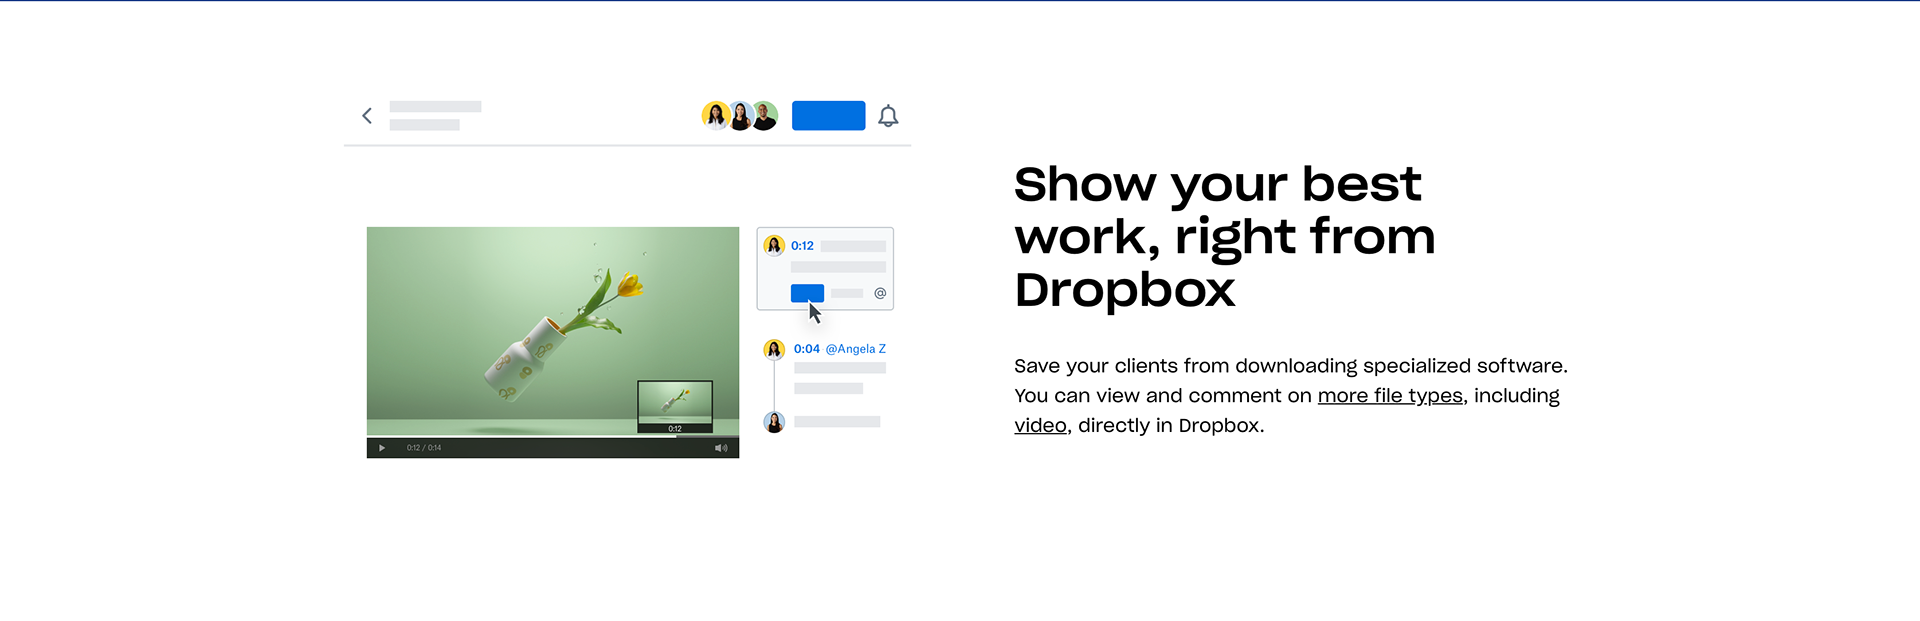The image size is (1920, 621).
Task: Mute the video with speaker icon
Action: pos(721,448)
